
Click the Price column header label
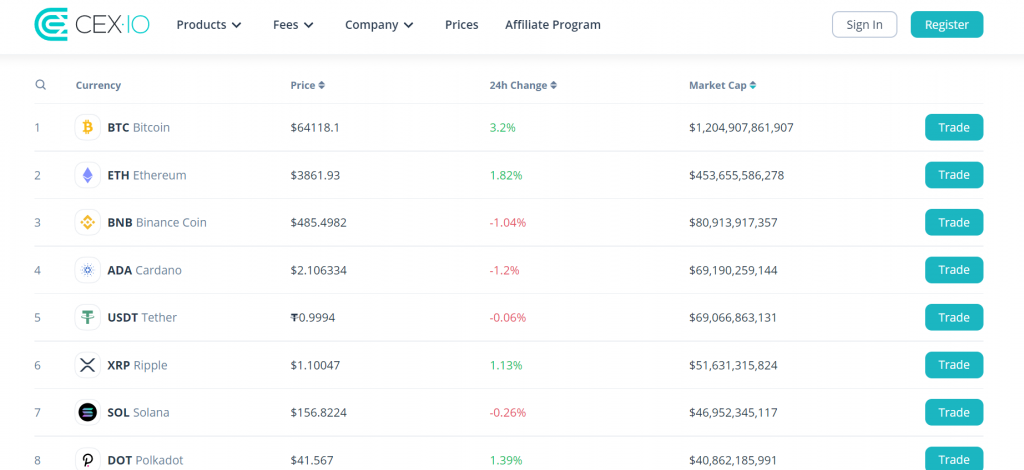point(303,86)
